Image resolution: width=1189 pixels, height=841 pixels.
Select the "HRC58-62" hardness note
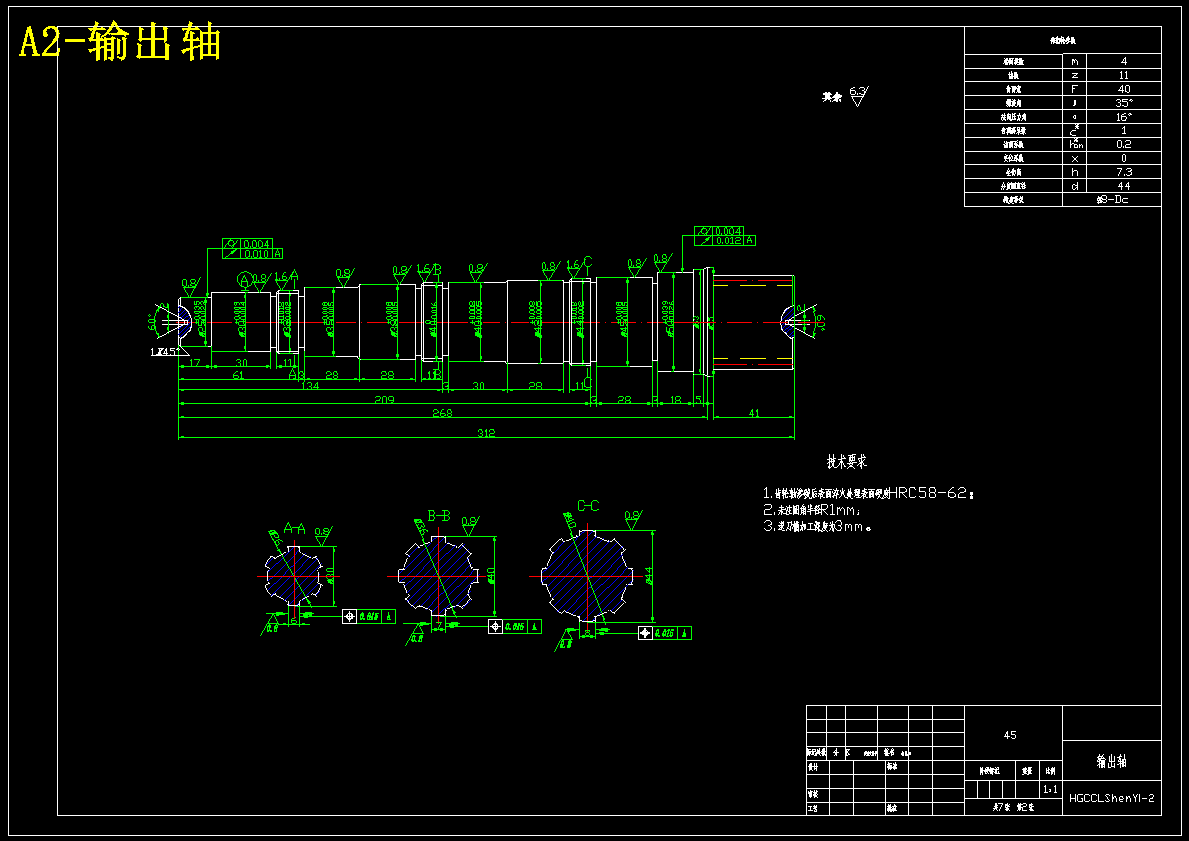(929, 493)
